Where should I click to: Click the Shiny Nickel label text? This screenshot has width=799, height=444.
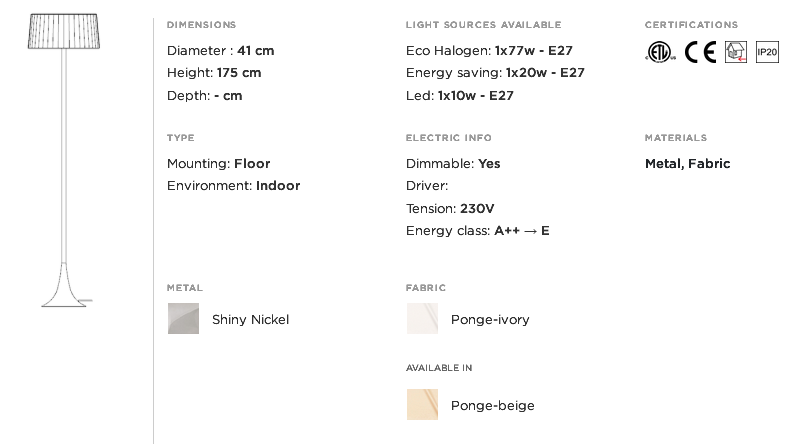[x=250, y=320]
